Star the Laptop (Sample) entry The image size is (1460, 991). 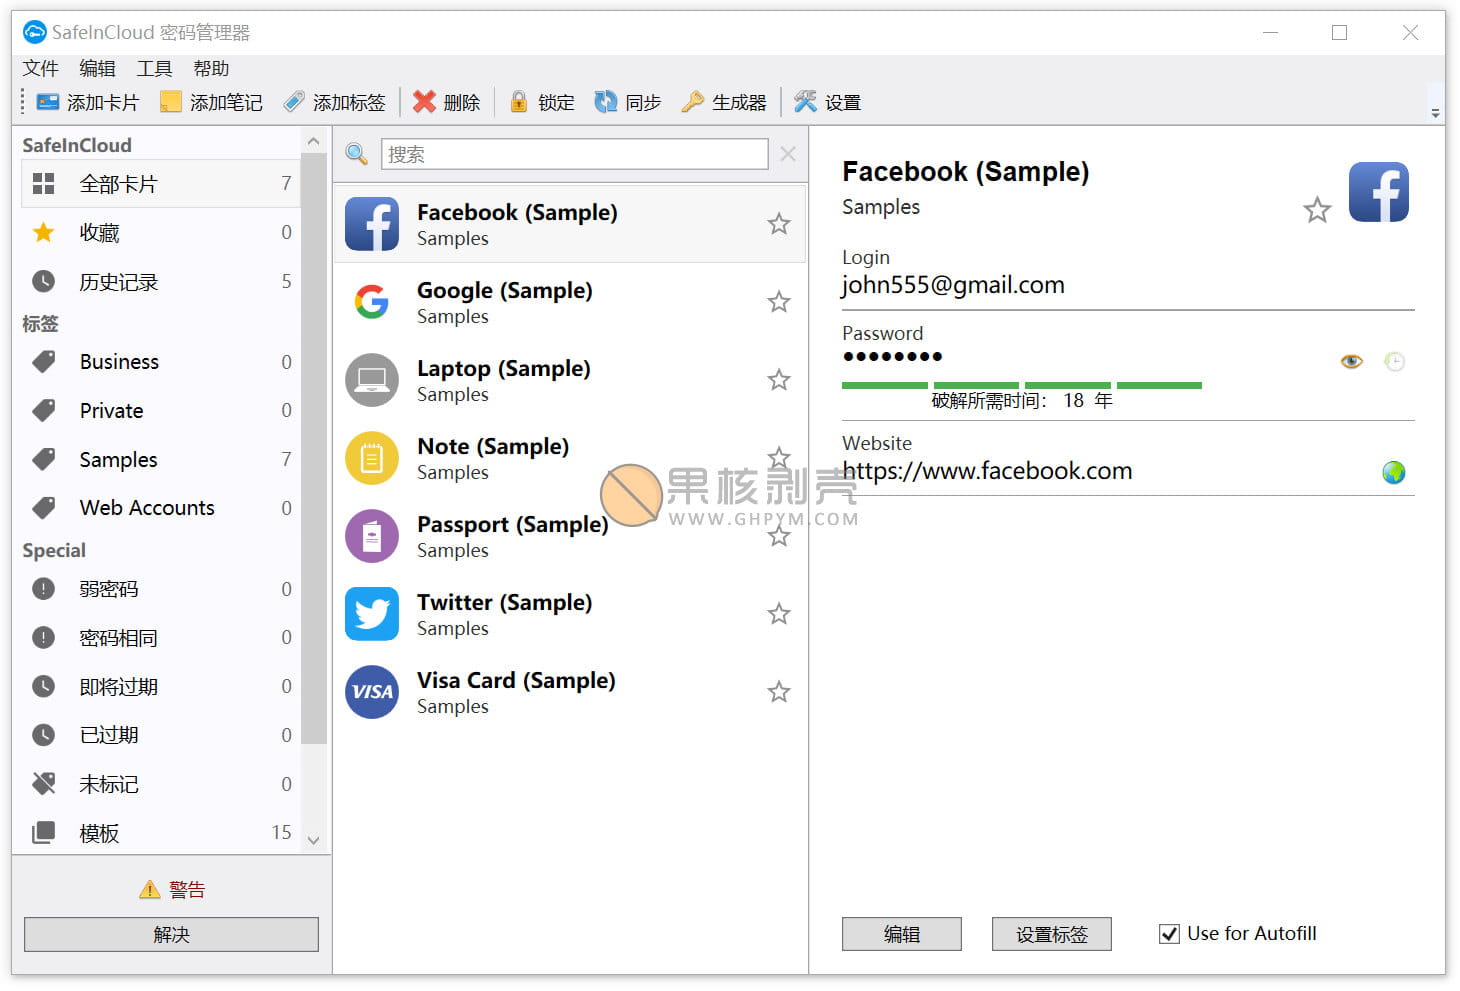tap(779, 380)
